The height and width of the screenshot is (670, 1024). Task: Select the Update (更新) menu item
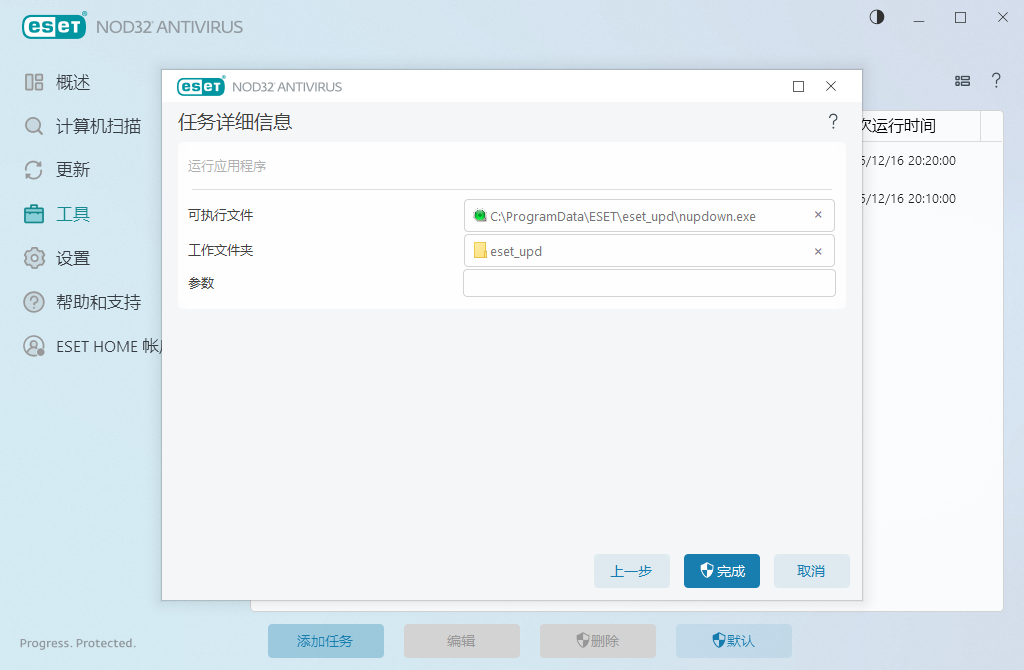point(73,170)
